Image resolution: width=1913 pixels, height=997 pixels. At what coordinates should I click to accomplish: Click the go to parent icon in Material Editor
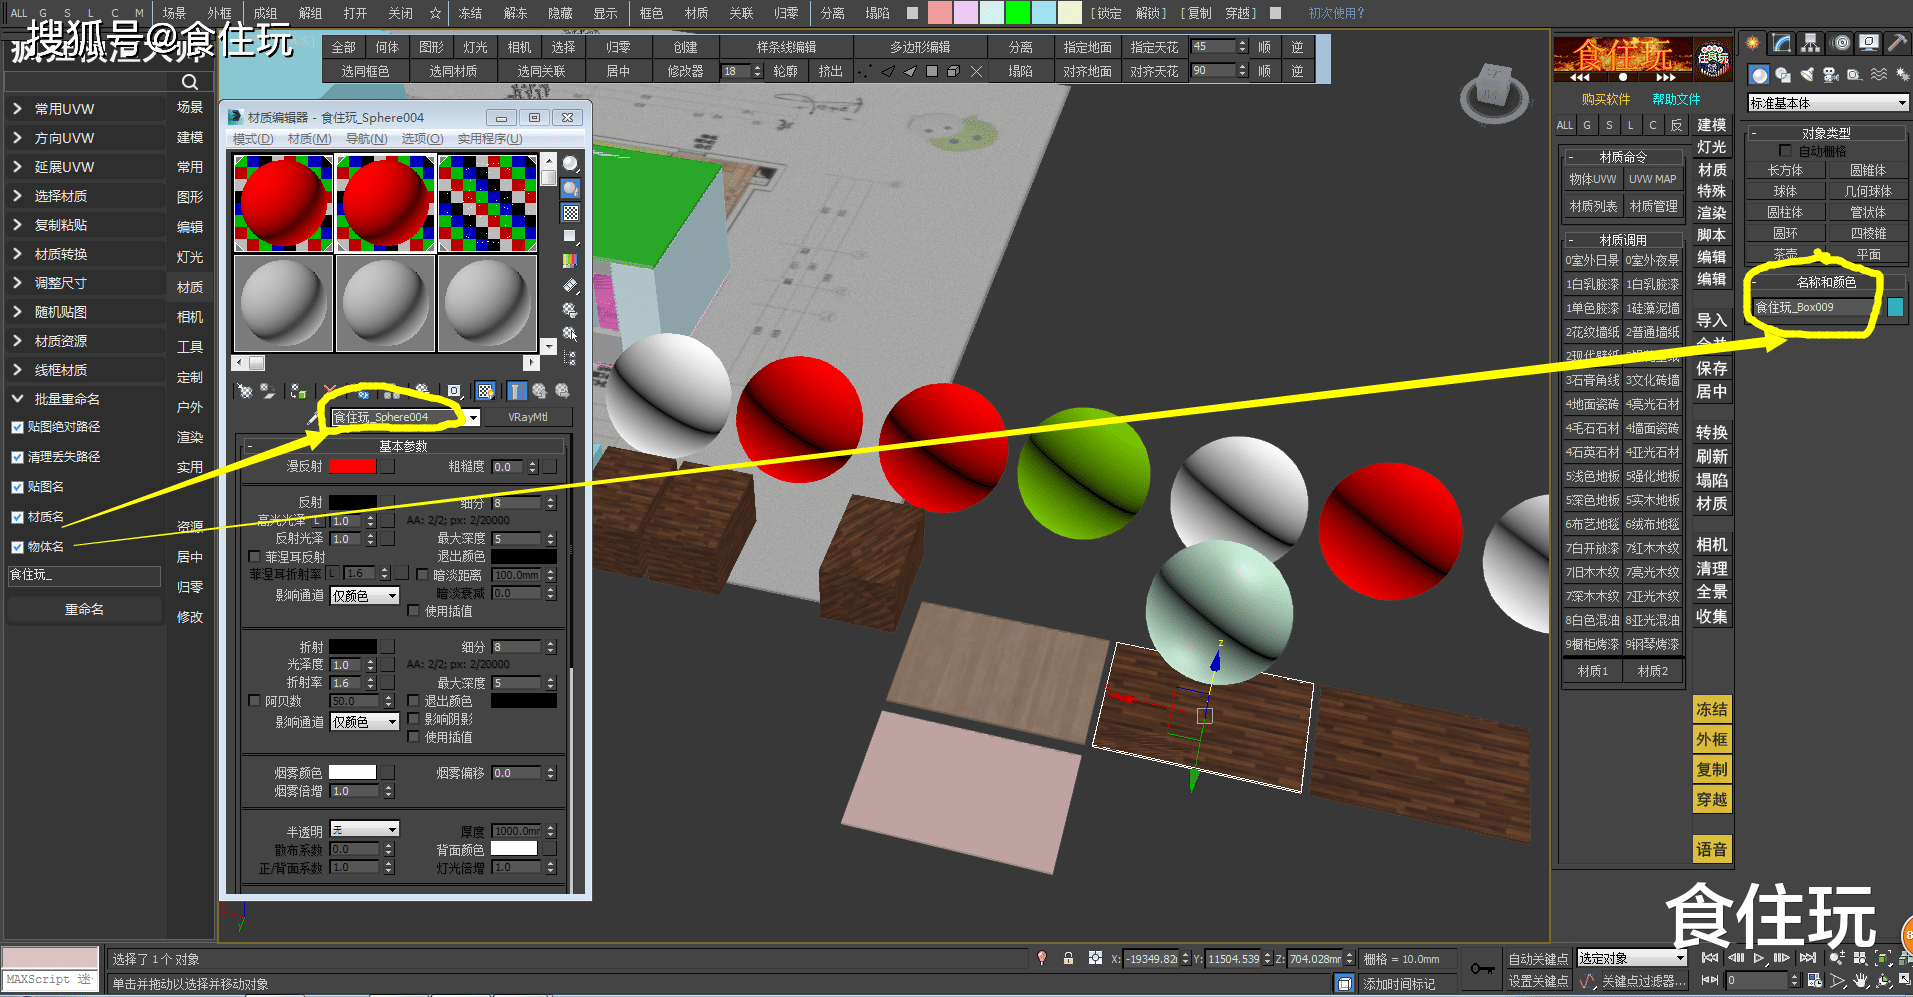click(540, 391)
